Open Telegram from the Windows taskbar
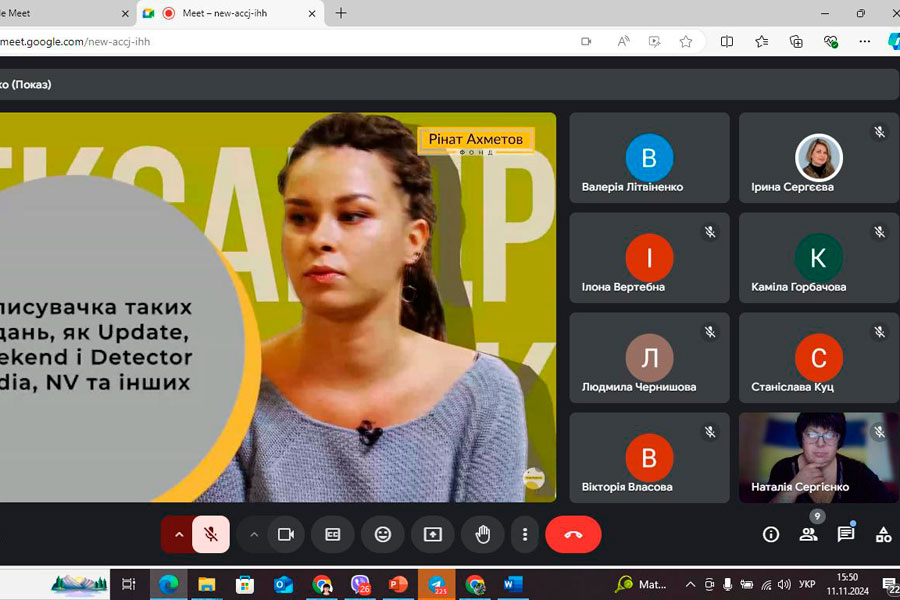Viewport: 900px width, 600px height. (437, 584)
